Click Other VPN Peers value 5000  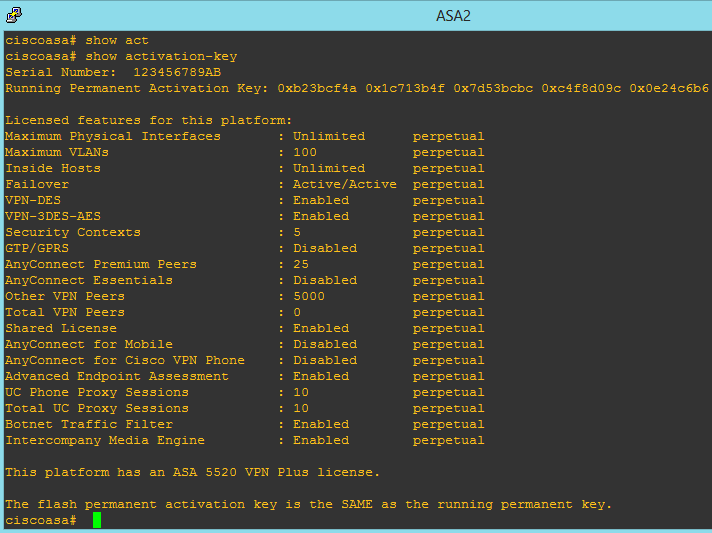coord(309,296)
